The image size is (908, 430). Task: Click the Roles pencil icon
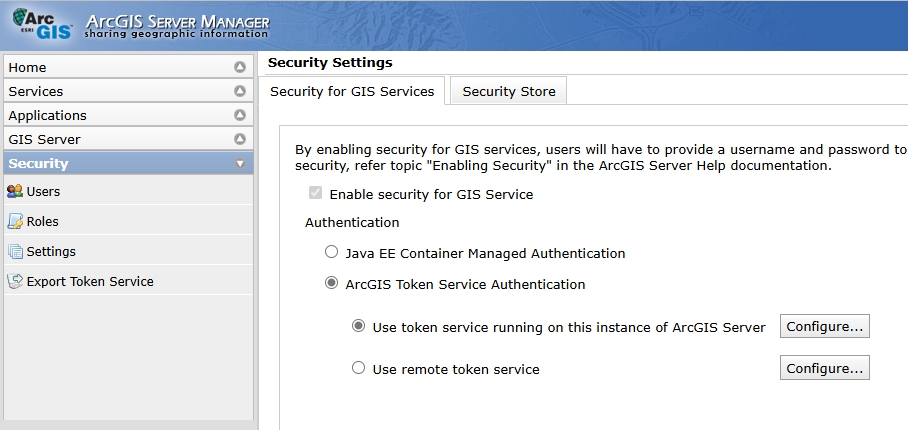click(15, 222)
